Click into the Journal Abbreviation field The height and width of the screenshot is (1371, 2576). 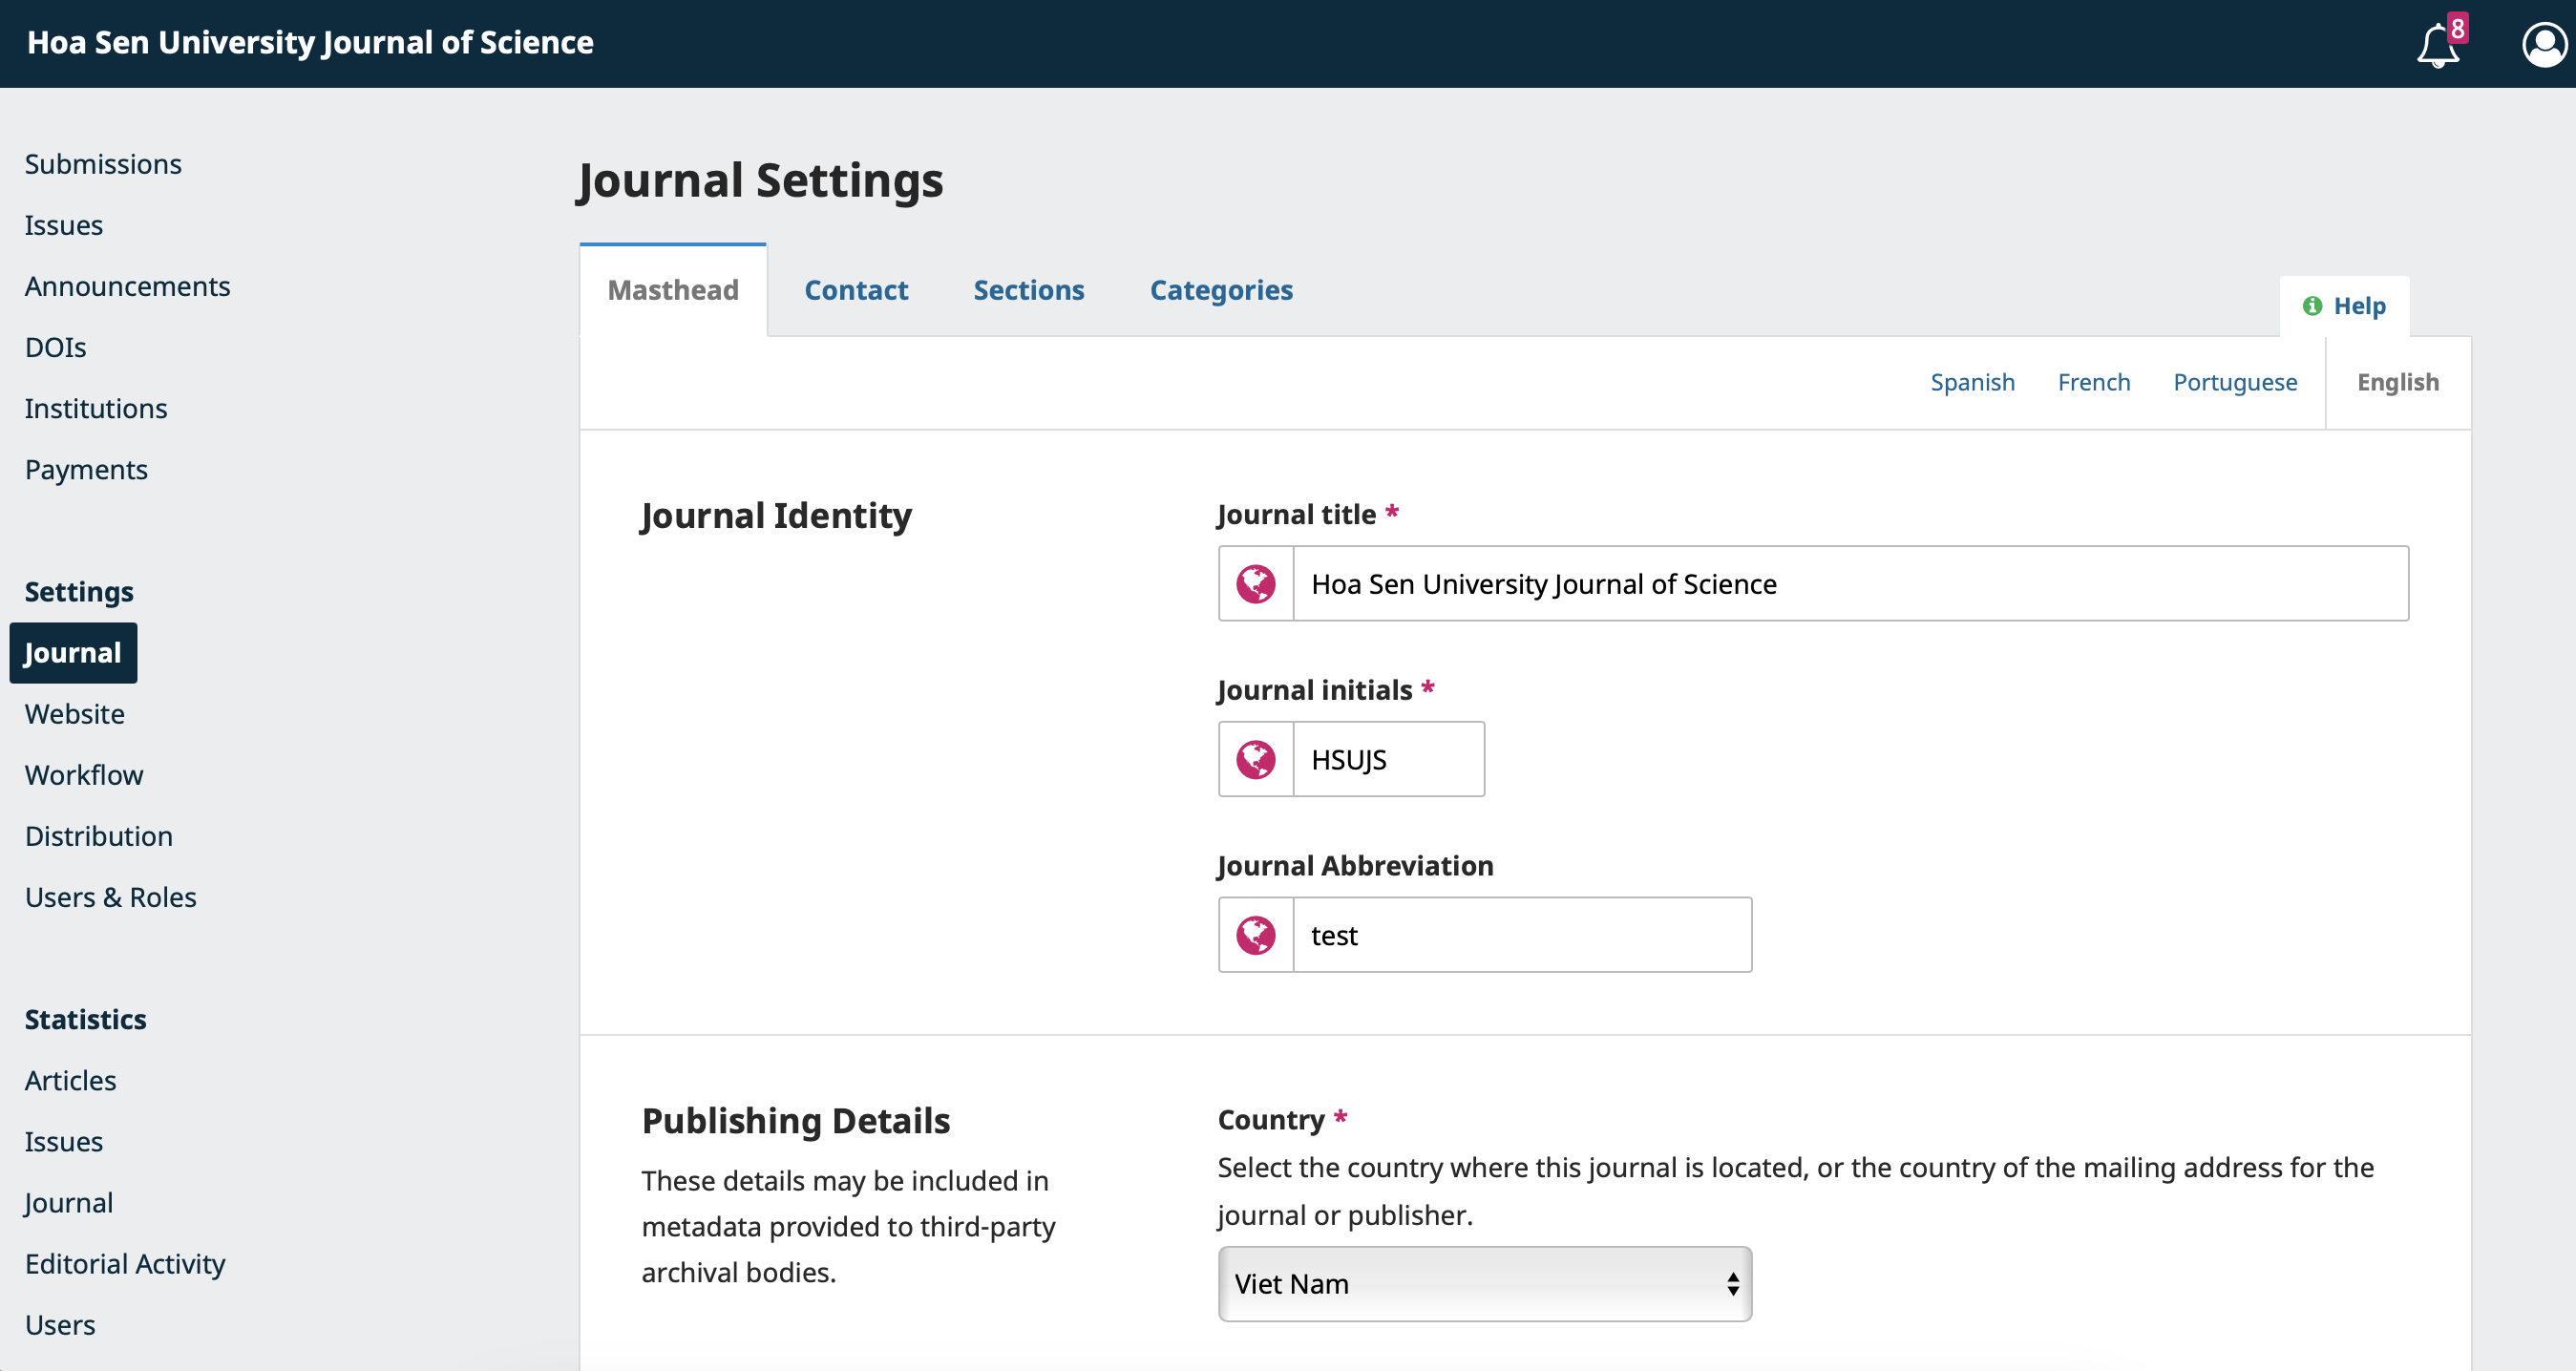[x=1522, y=935]
